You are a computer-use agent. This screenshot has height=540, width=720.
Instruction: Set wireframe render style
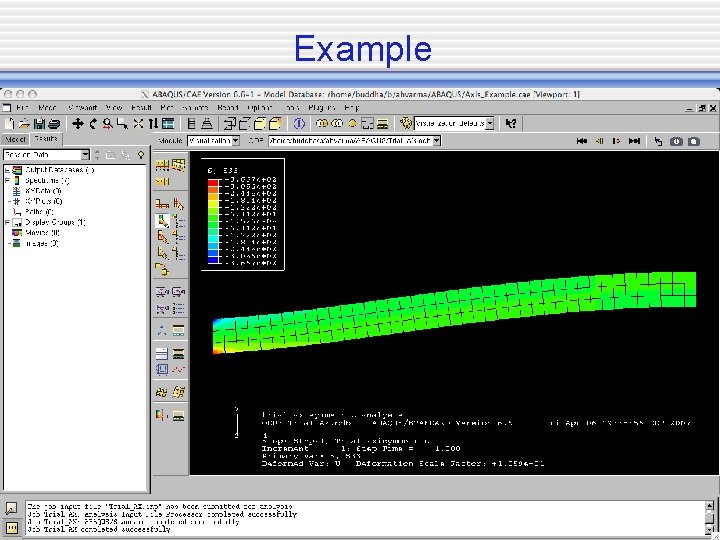click(x=230, y=123)
